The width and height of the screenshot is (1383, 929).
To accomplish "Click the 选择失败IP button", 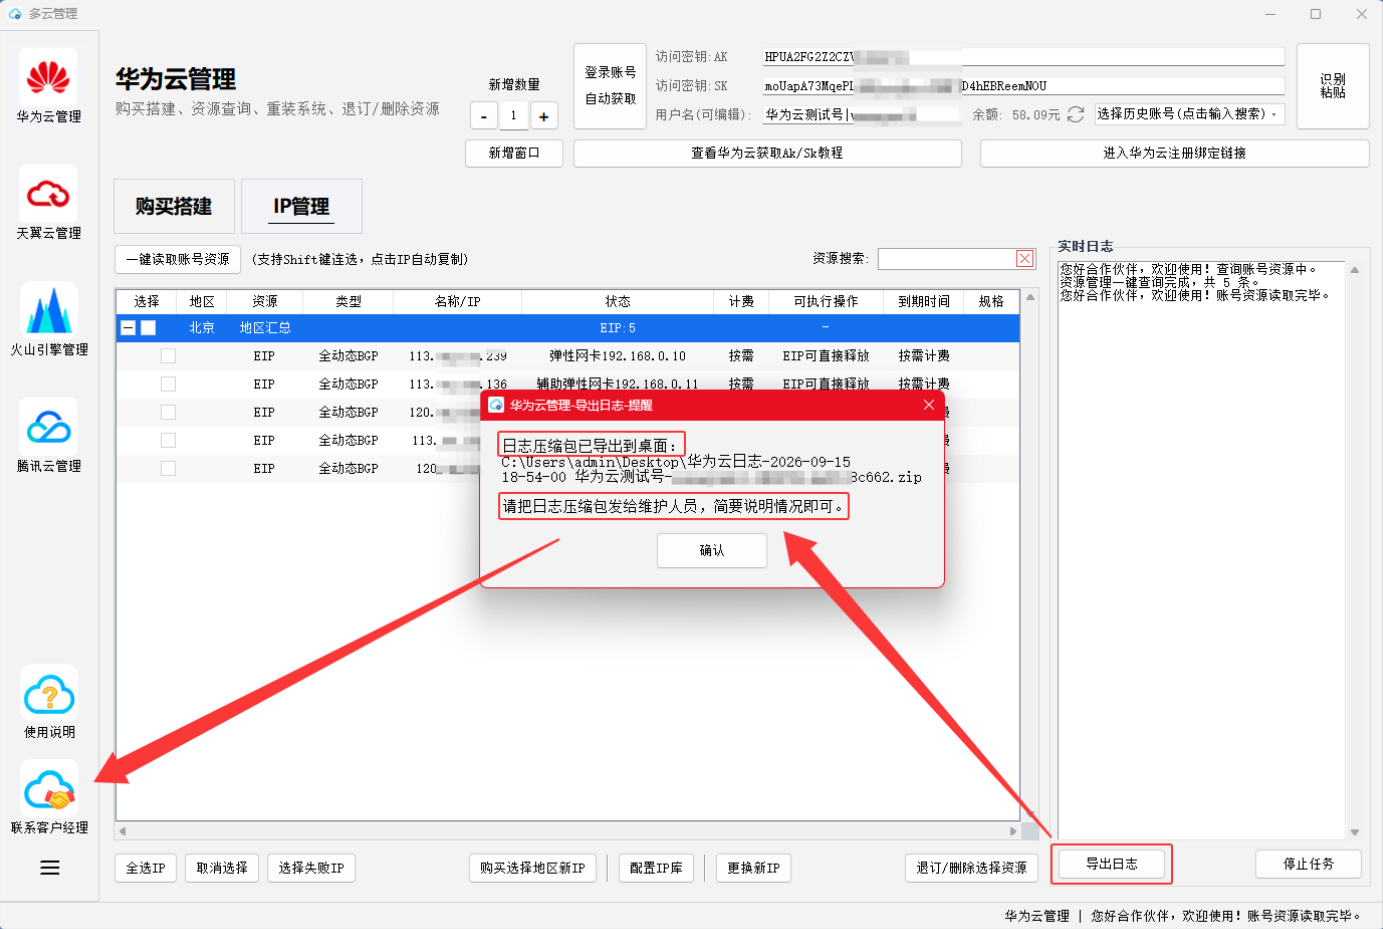I will click(311, 868).
